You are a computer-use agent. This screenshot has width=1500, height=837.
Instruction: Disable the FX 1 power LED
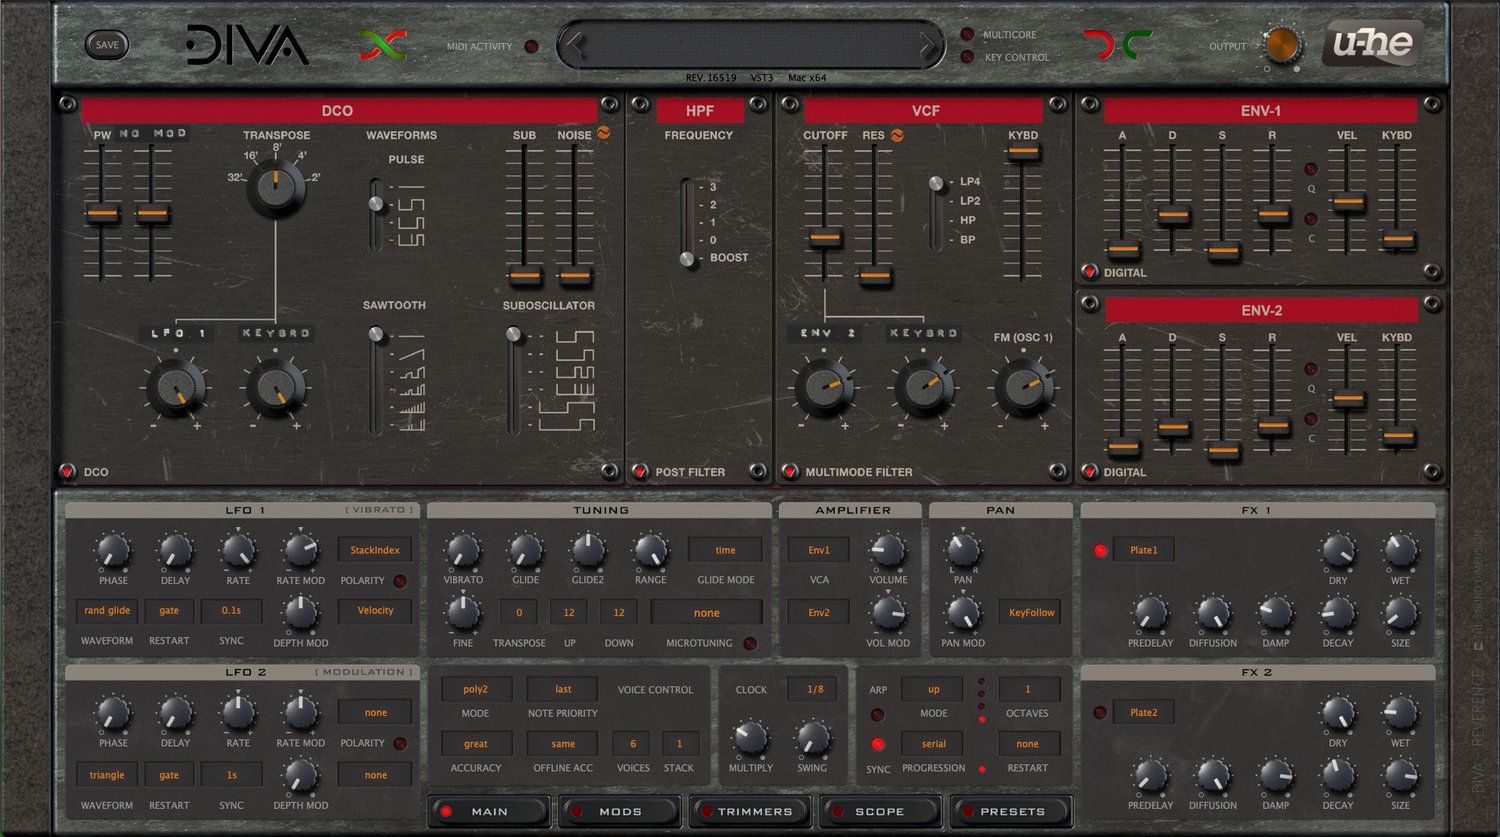(x=1100, y=550)
